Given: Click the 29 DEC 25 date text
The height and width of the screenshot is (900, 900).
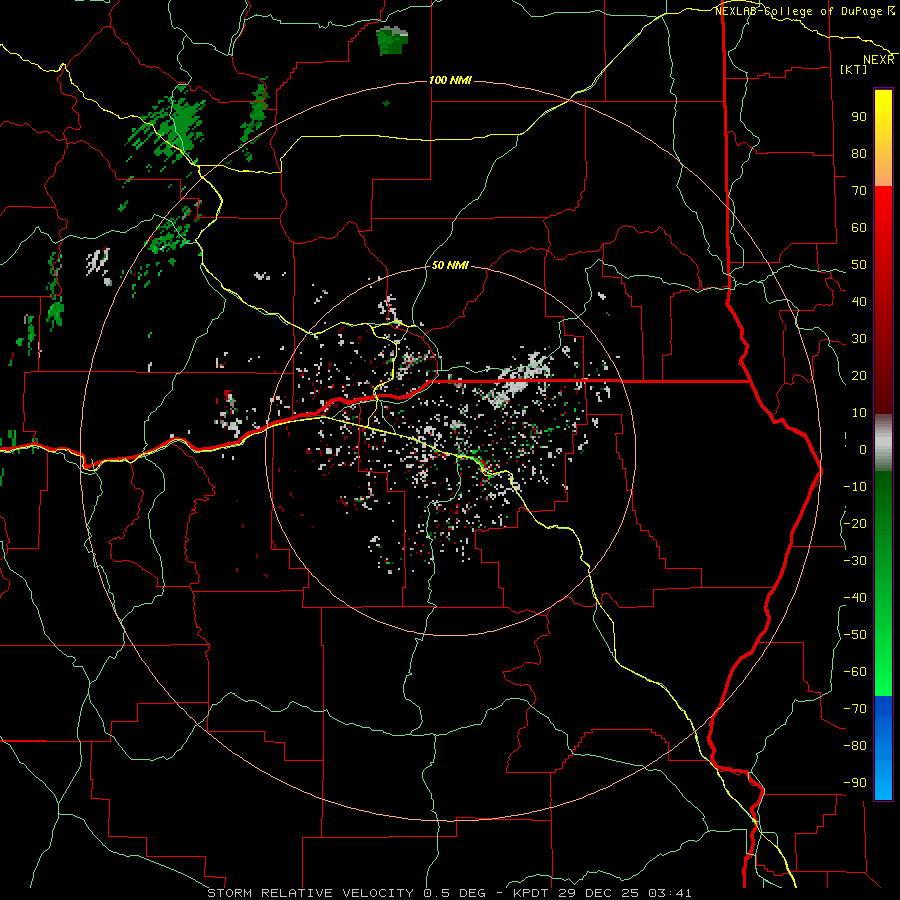Looking at the screenshot, I should [x=598, y=893].
